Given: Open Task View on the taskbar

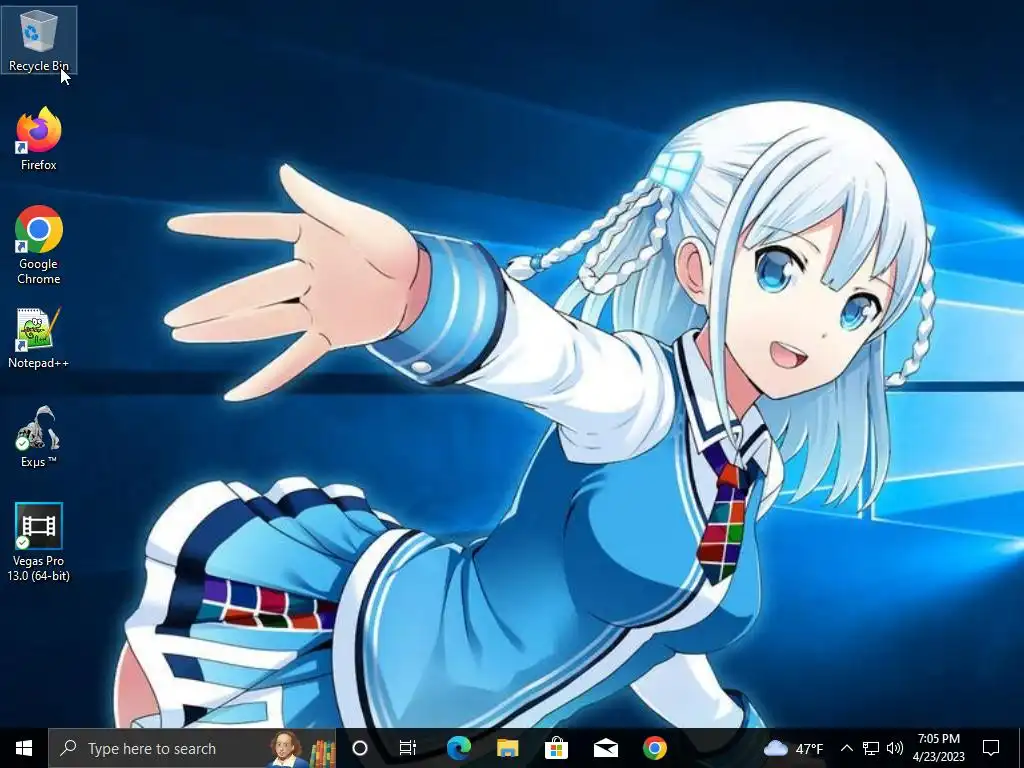Looking at the screenshot, I should (x=408, y=748).
